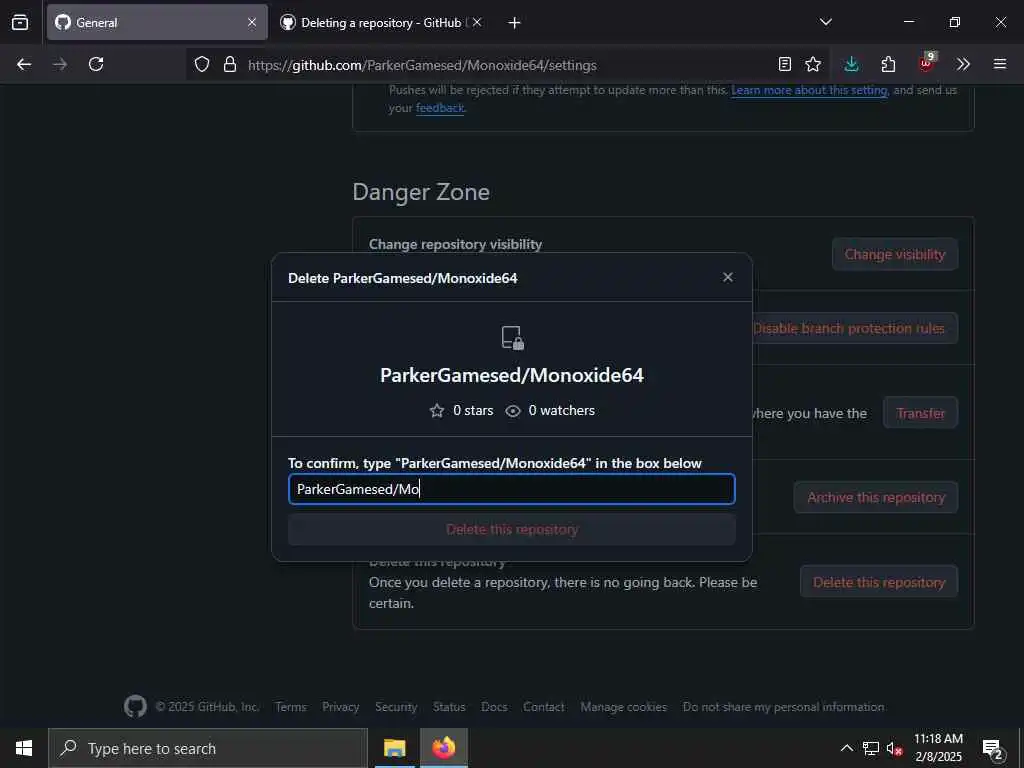Open the Terms footer link

(x=291, y=707)
